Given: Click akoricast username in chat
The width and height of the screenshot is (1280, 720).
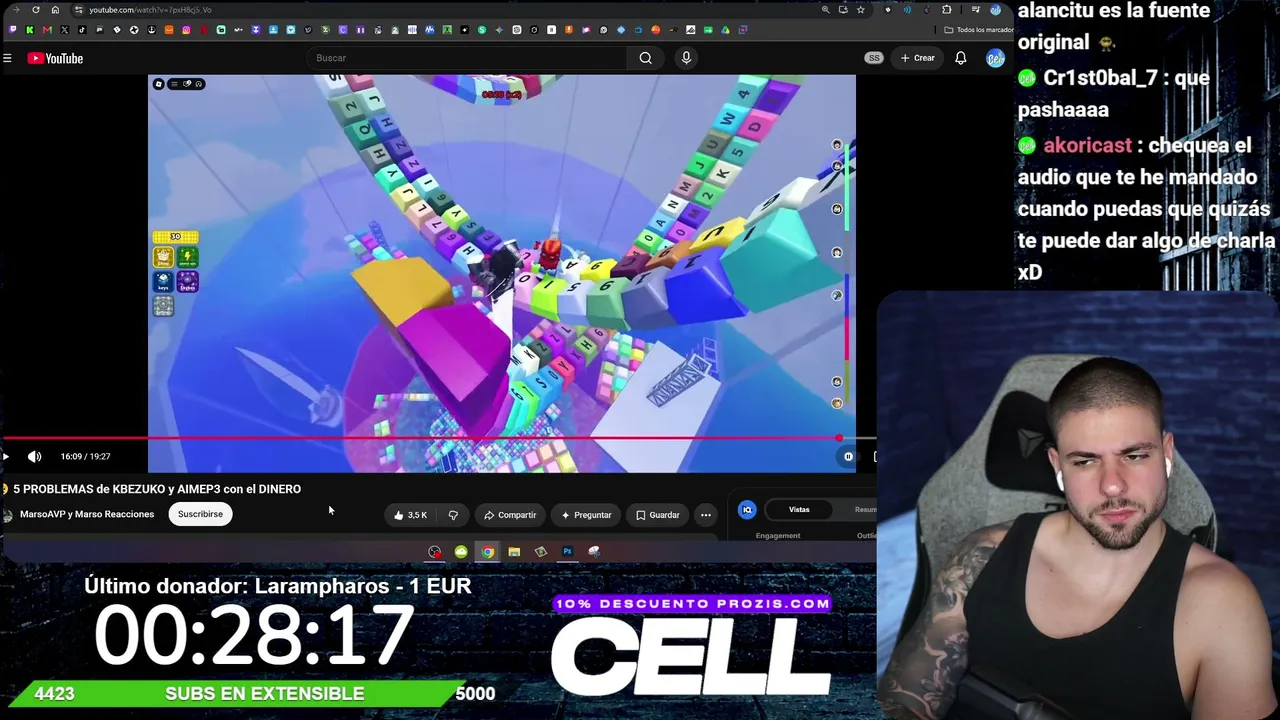Looking at the screenshot, I should click(x=1088, y=146).
